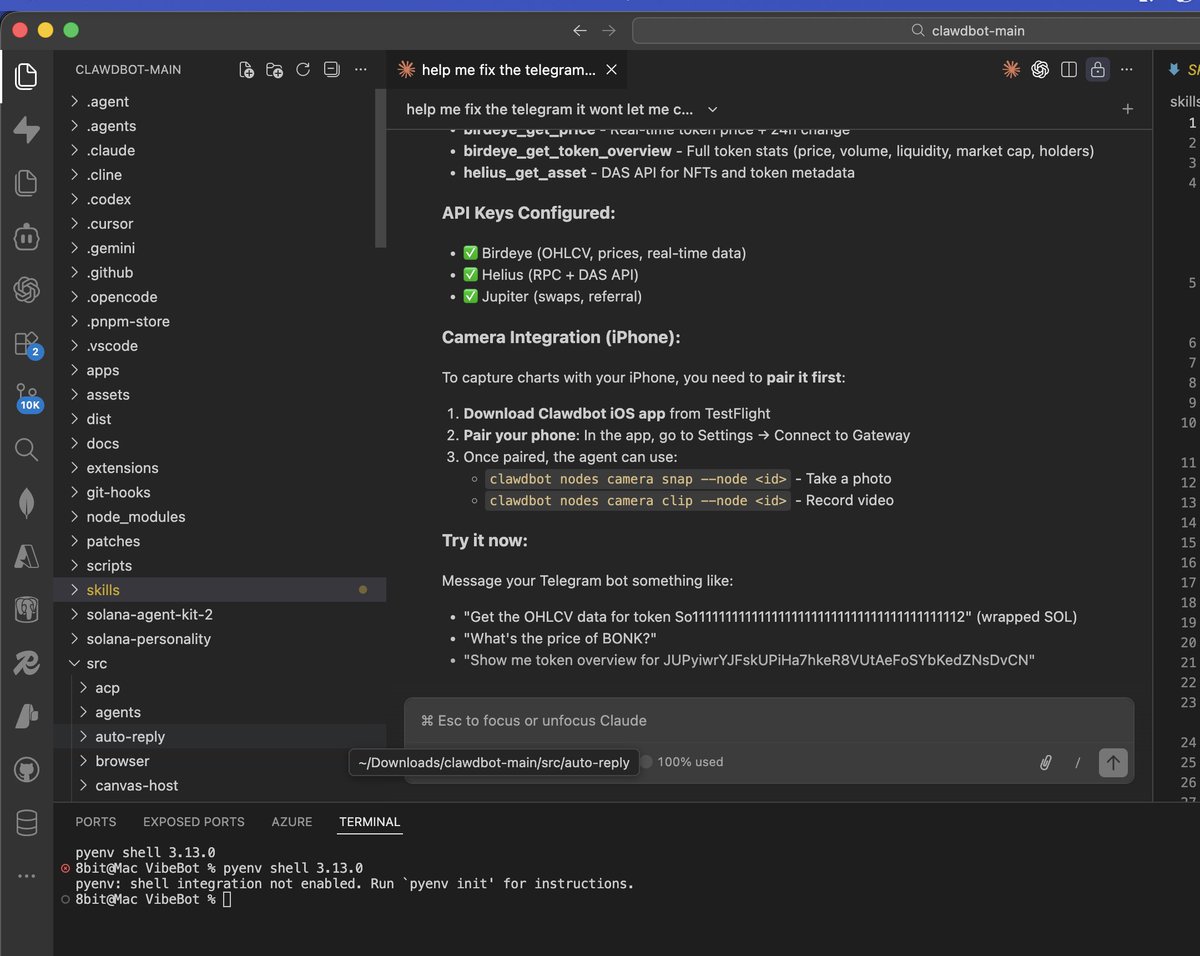
Task: Open the Explorer view in the activity bar
Action: 26,75
